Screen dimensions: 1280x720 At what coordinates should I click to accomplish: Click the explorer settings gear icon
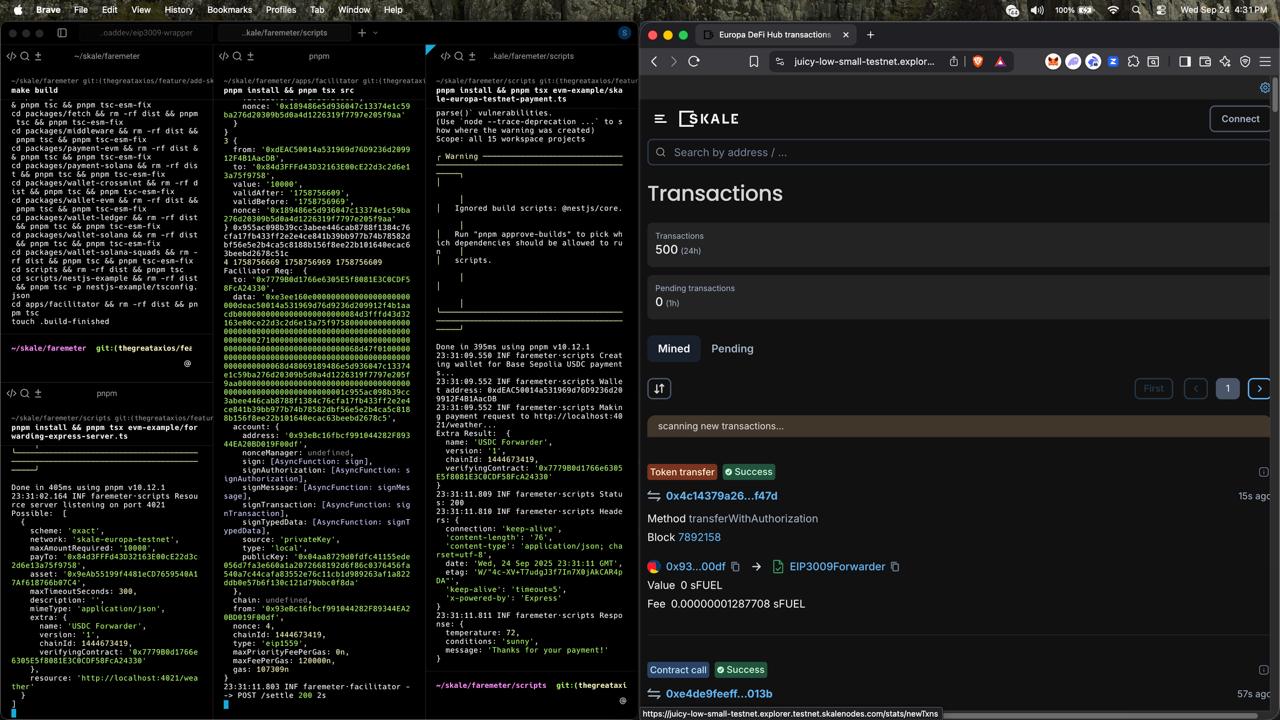click(x=1265, y=88)
